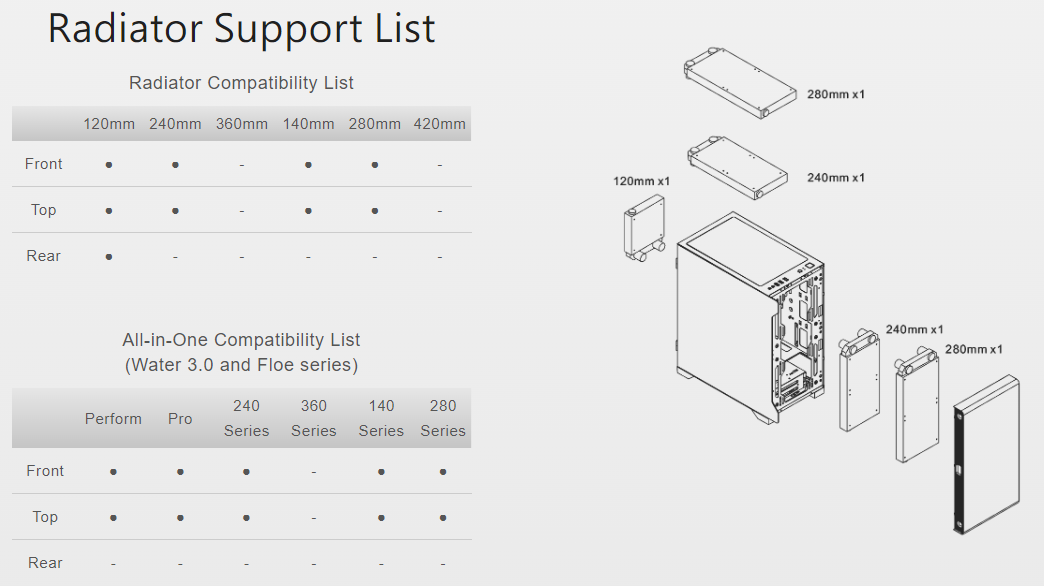Click the Pro column header

pyautogui.click(x=180, y=419)
